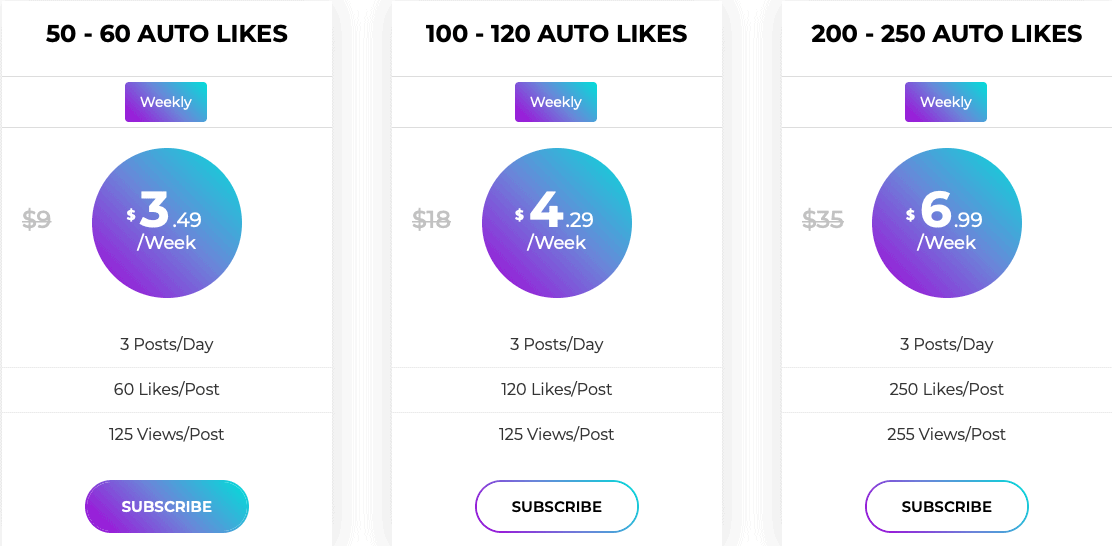Click the 60 Likes/Post feature row
Image resolution: width=1112 pixels, height=546 pixels.
tap(167, 389)
